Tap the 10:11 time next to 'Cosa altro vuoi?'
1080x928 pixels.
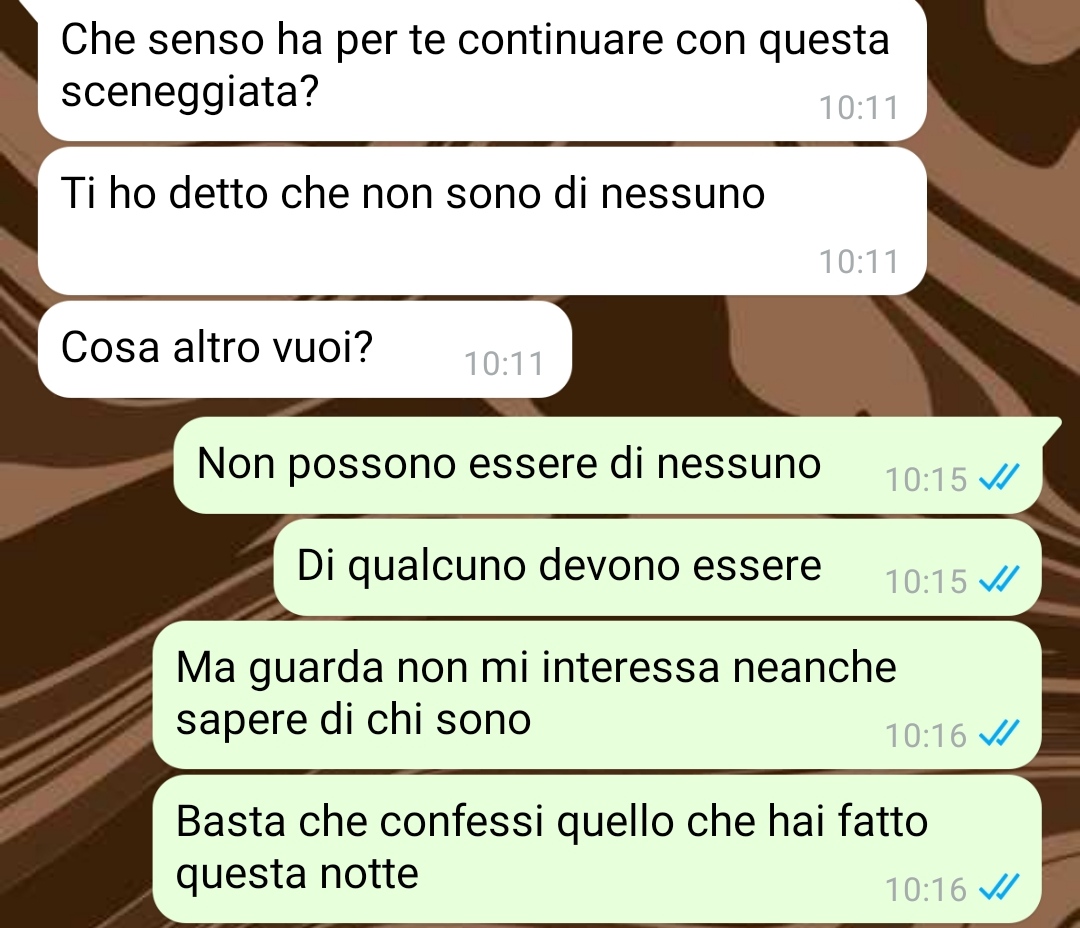[504, 364]
